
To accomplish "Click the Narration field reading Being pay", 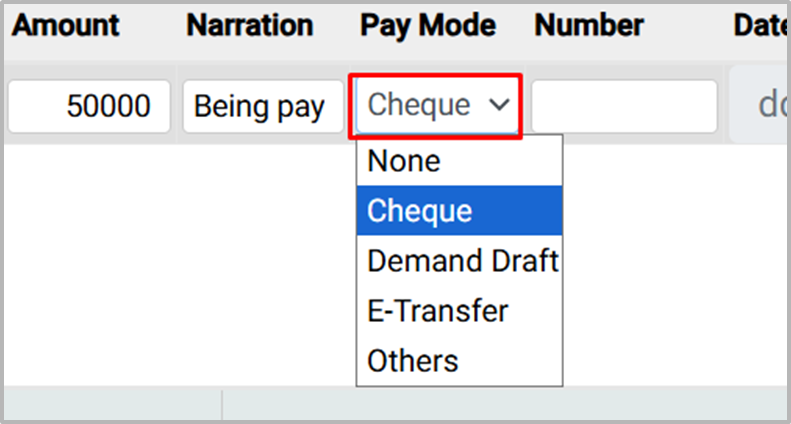I will pos(260,106).
